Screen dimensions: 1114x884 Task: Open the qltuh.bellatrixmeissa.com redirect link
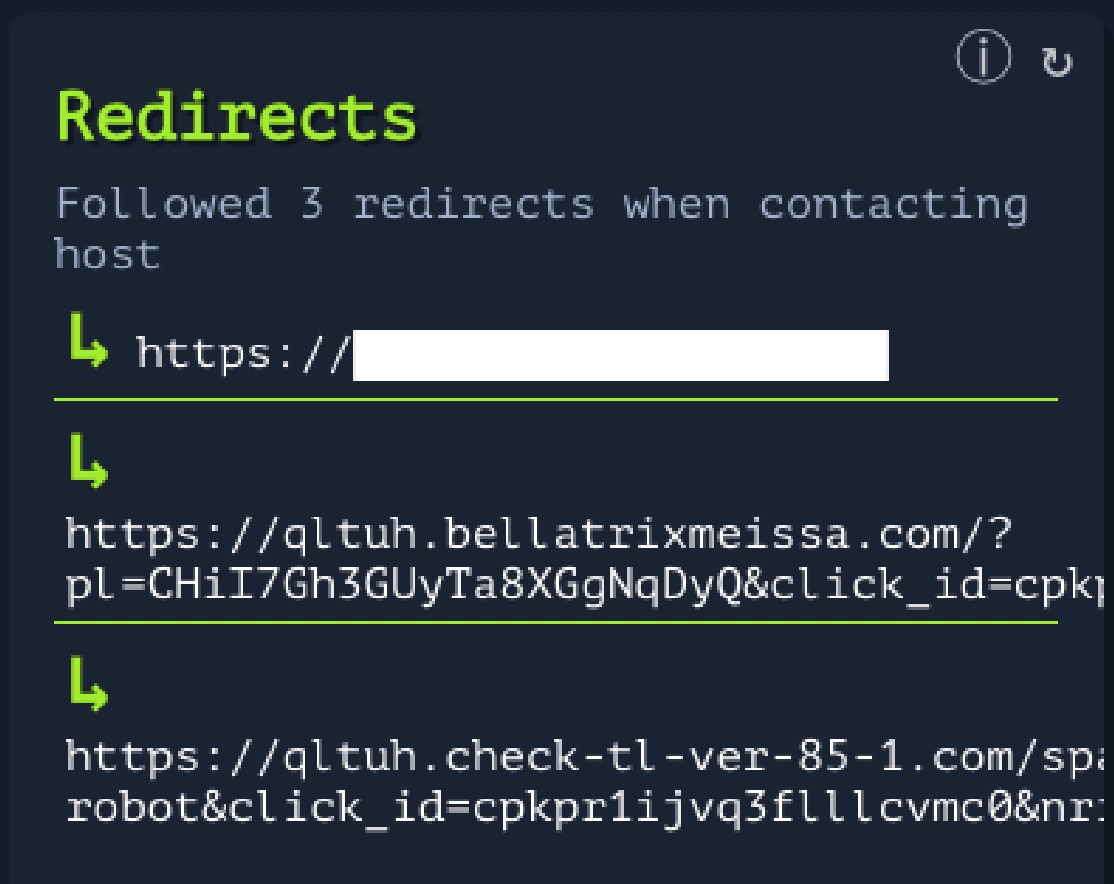coord(540,535)
